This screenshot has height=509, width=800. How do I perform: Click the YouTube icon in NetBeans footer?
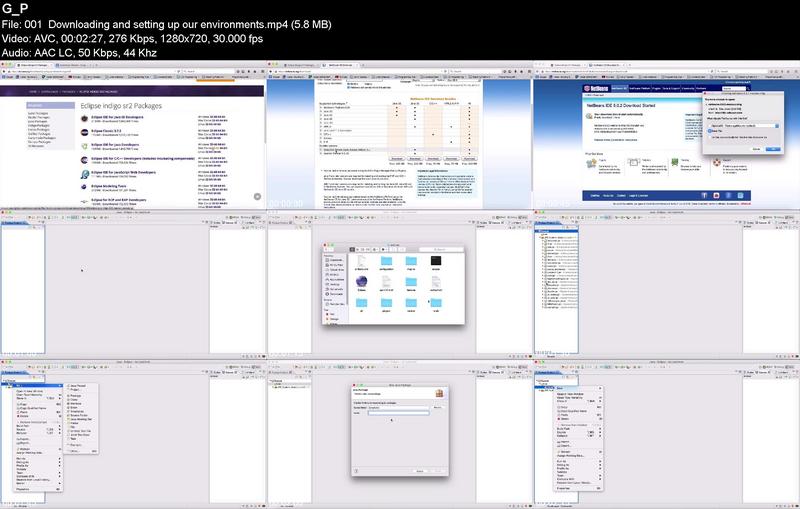pyautogui.click(x=716, y=195)
